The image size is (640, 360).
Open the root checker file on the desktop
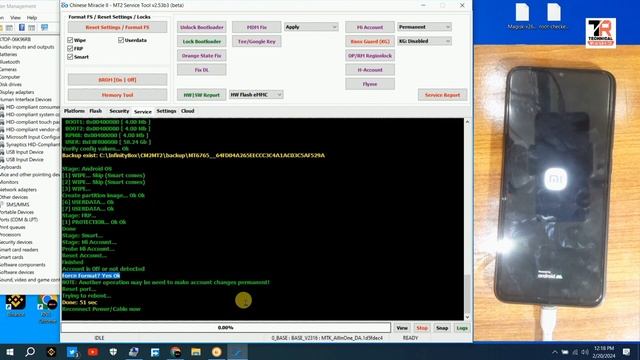(554, 16)
